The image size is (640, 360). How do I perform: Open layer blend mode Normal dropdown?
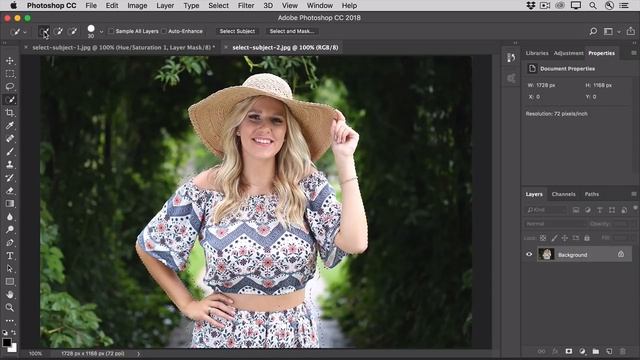(x=555, y=224)
